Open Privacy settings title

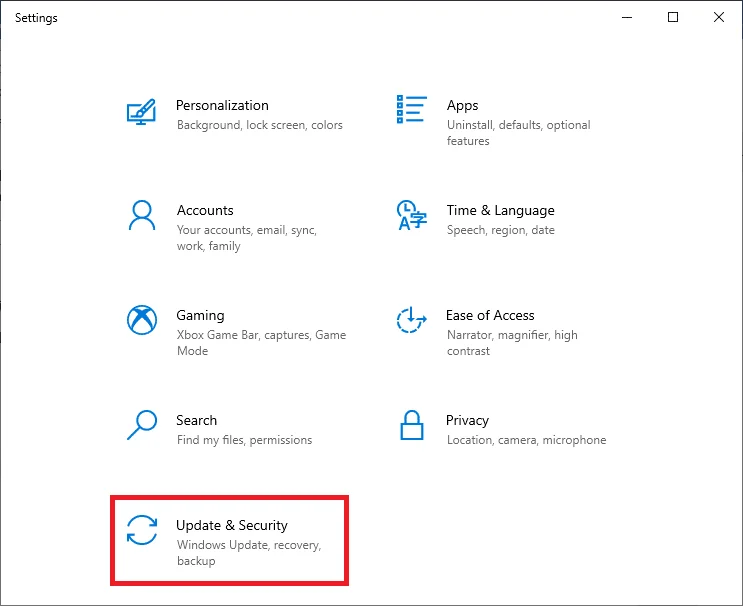467,420
